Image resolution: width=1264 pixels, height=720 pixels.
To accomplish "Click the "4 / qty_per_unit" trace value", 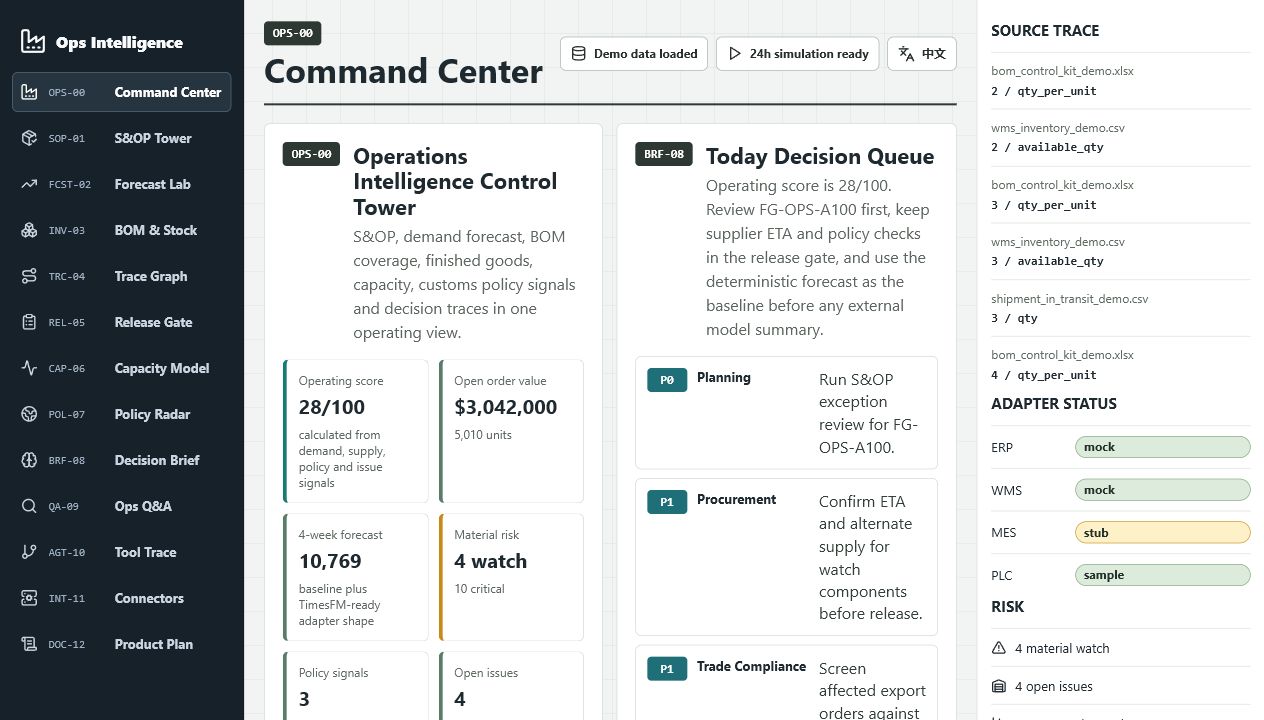I will [1043, 375].
